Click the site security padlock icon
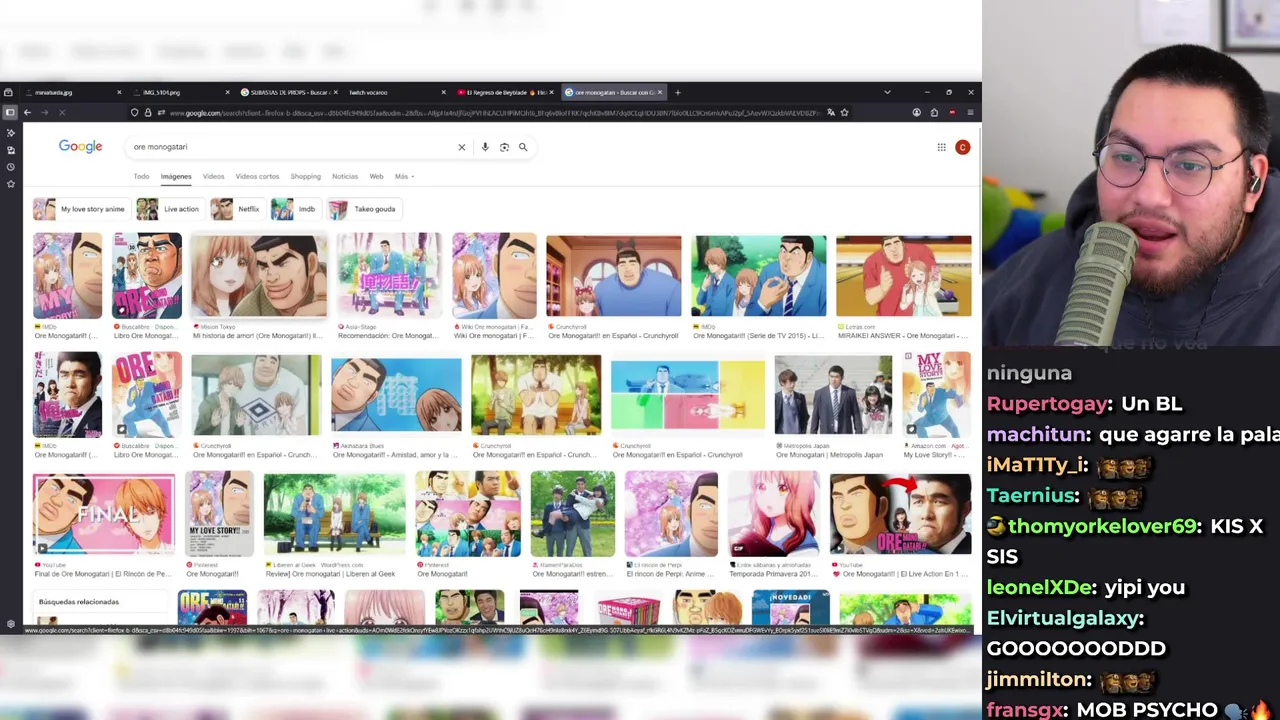Viewport: 1280px width, 720px height. [x=148, y=112]
